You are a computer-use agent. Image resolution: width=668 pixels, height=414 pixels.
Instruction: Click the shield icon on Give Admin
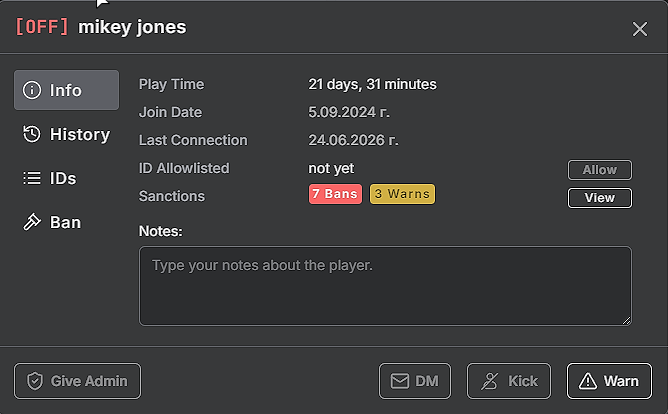[x=35, y=381]
